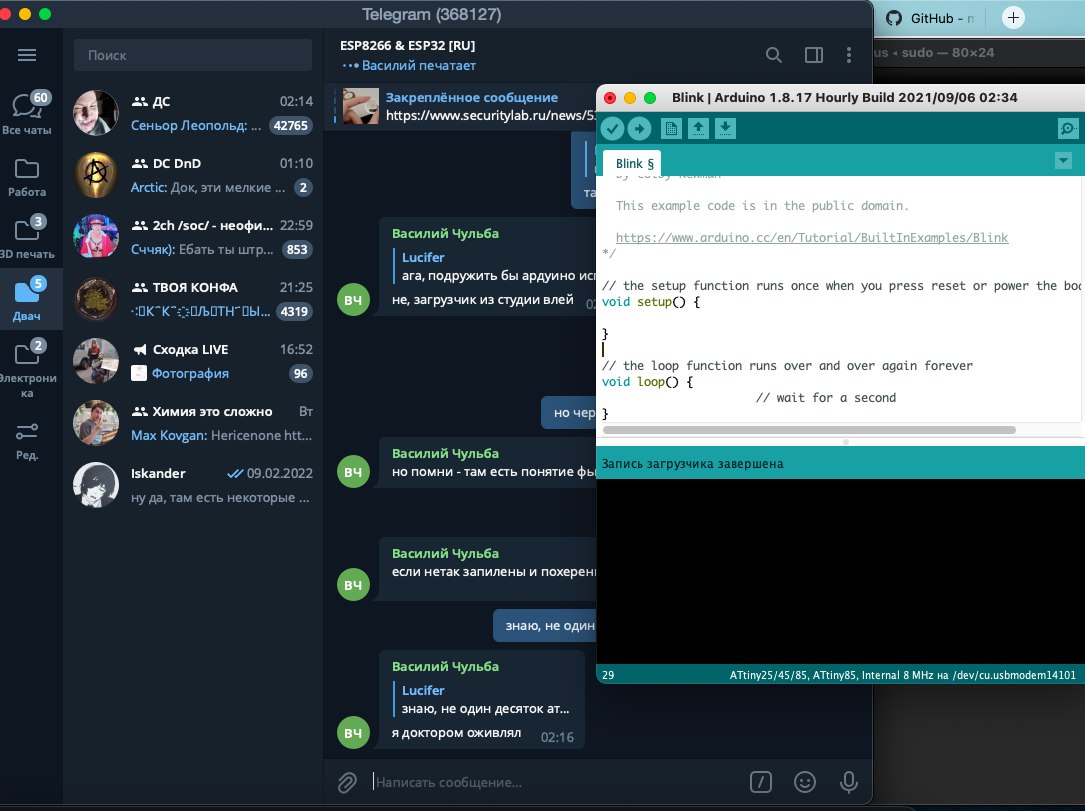Open the Iskander chat
The image size is (1085, 811).
(x=193, y=485)
